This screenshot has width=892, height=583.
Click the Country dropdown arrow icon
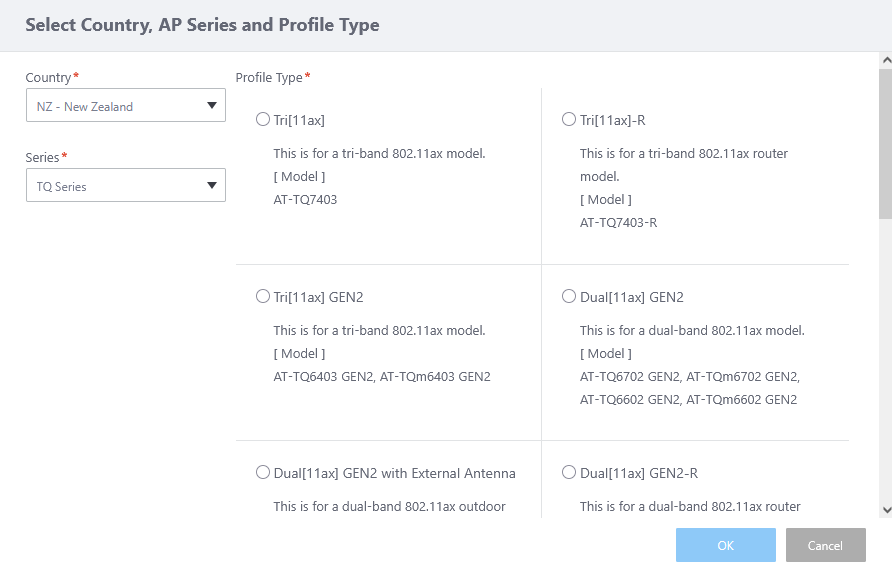coord(211,106)
